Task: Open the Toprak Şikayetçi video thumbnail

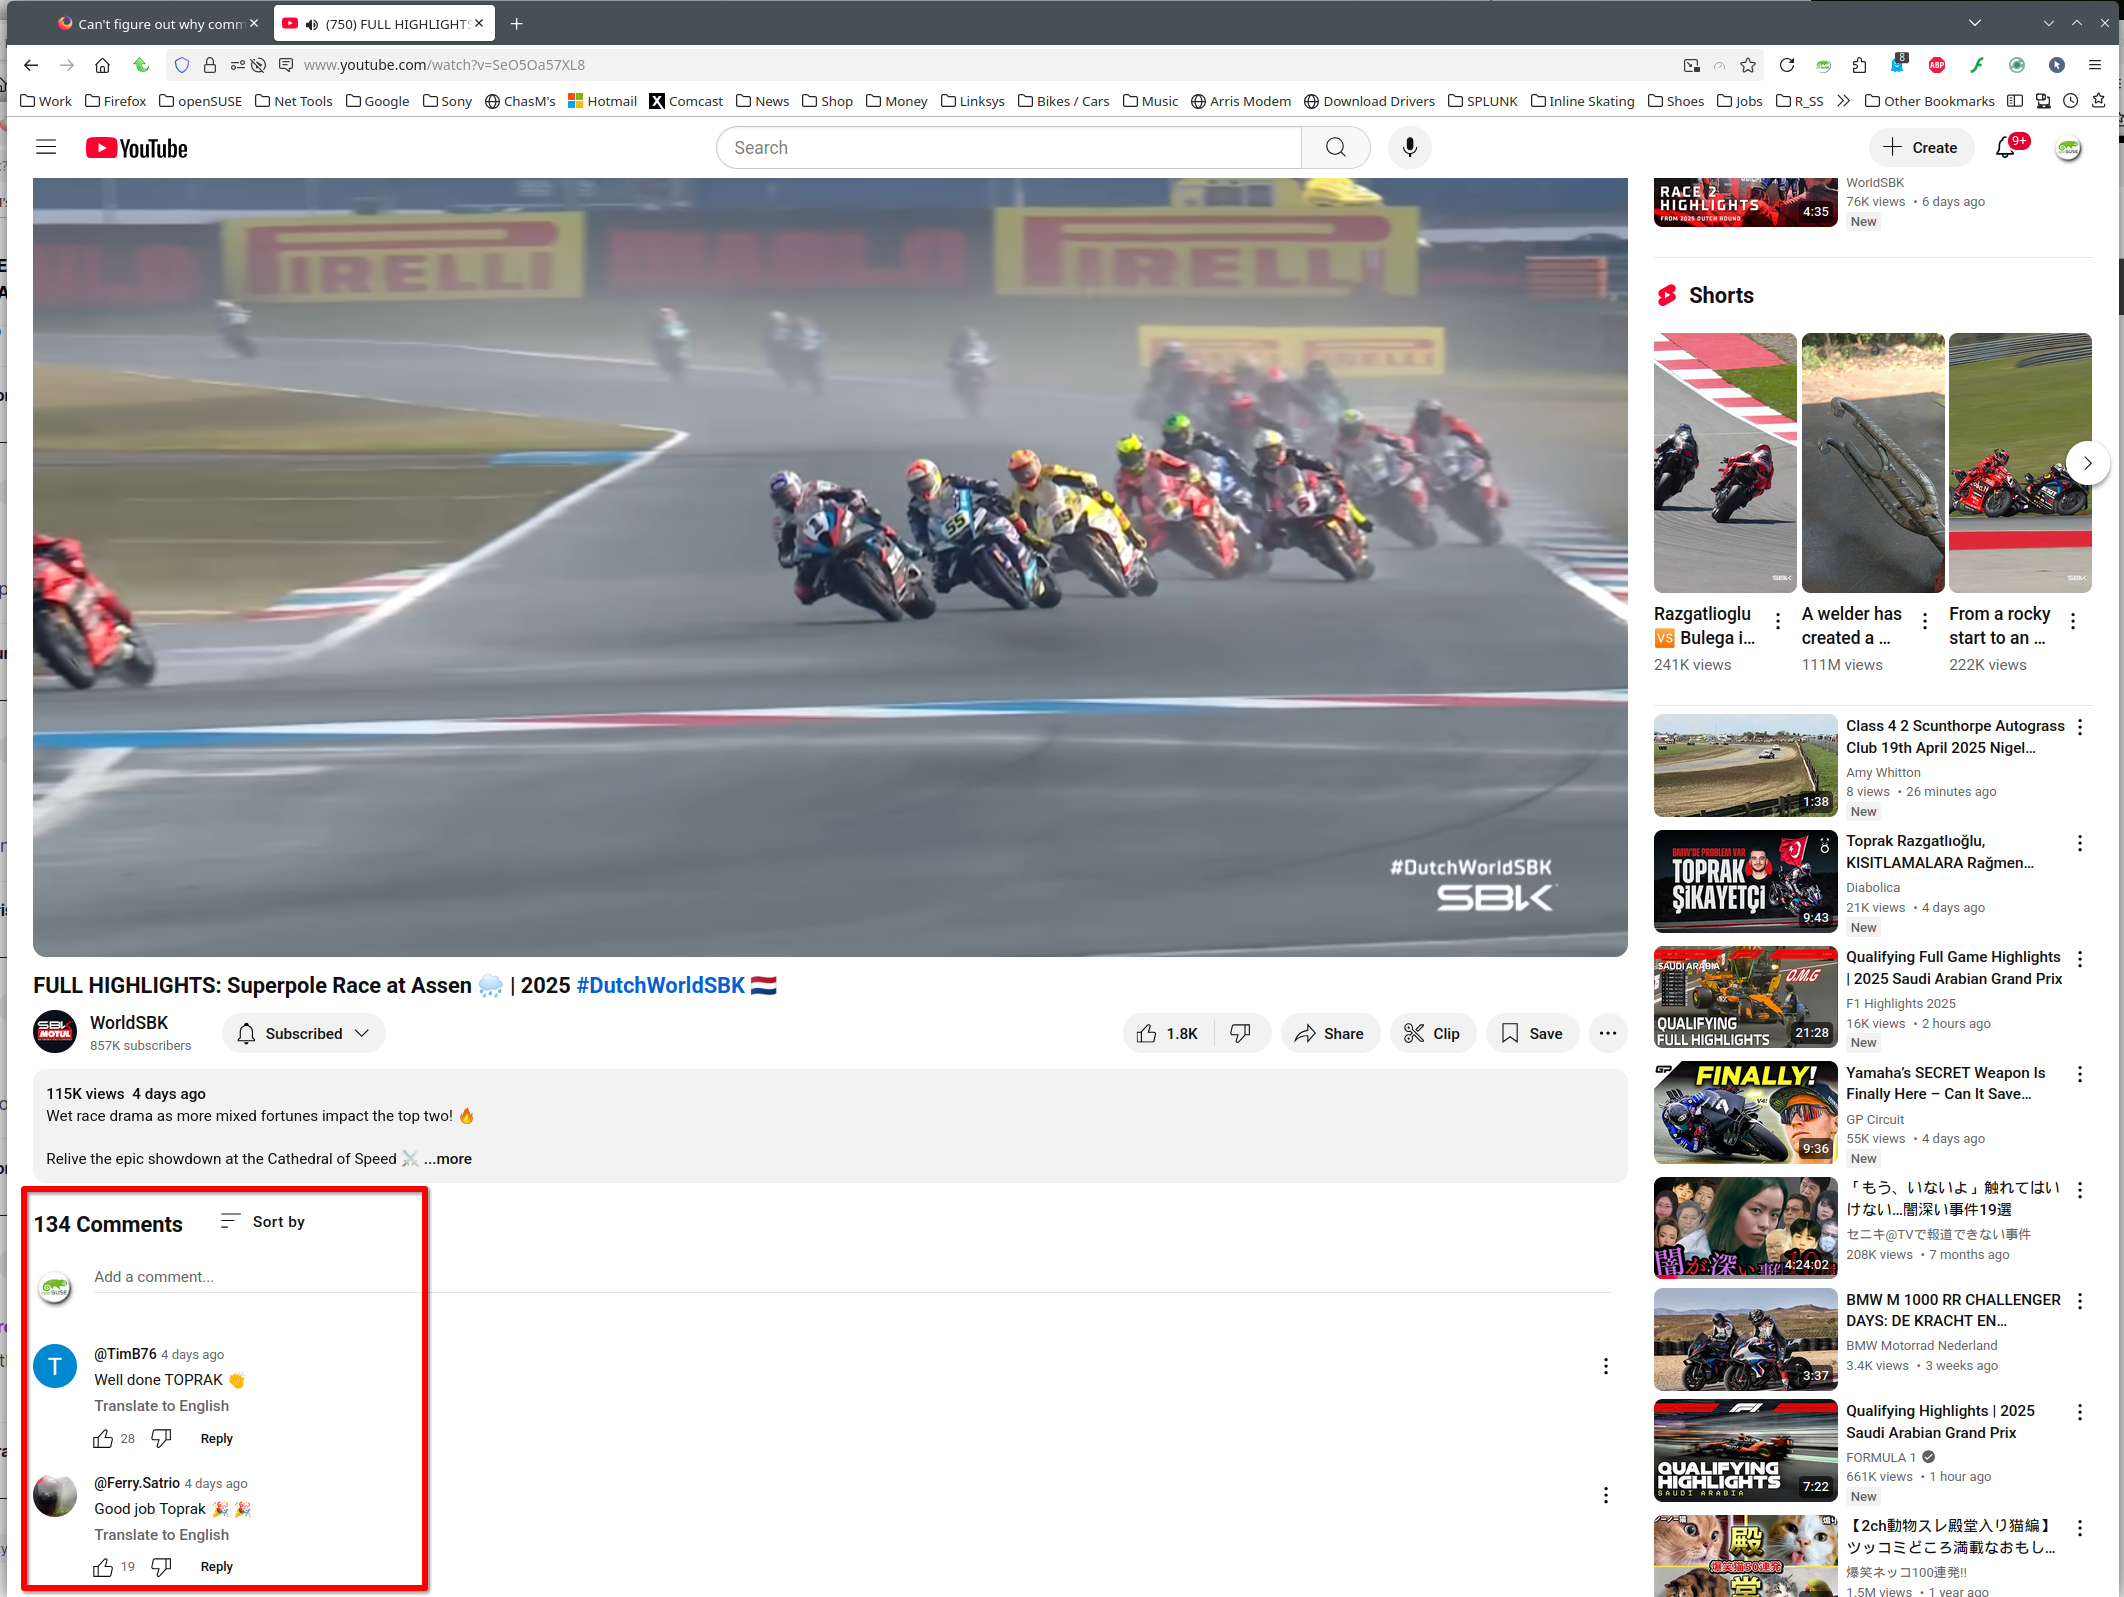Action: click(x=1745, y=881)
